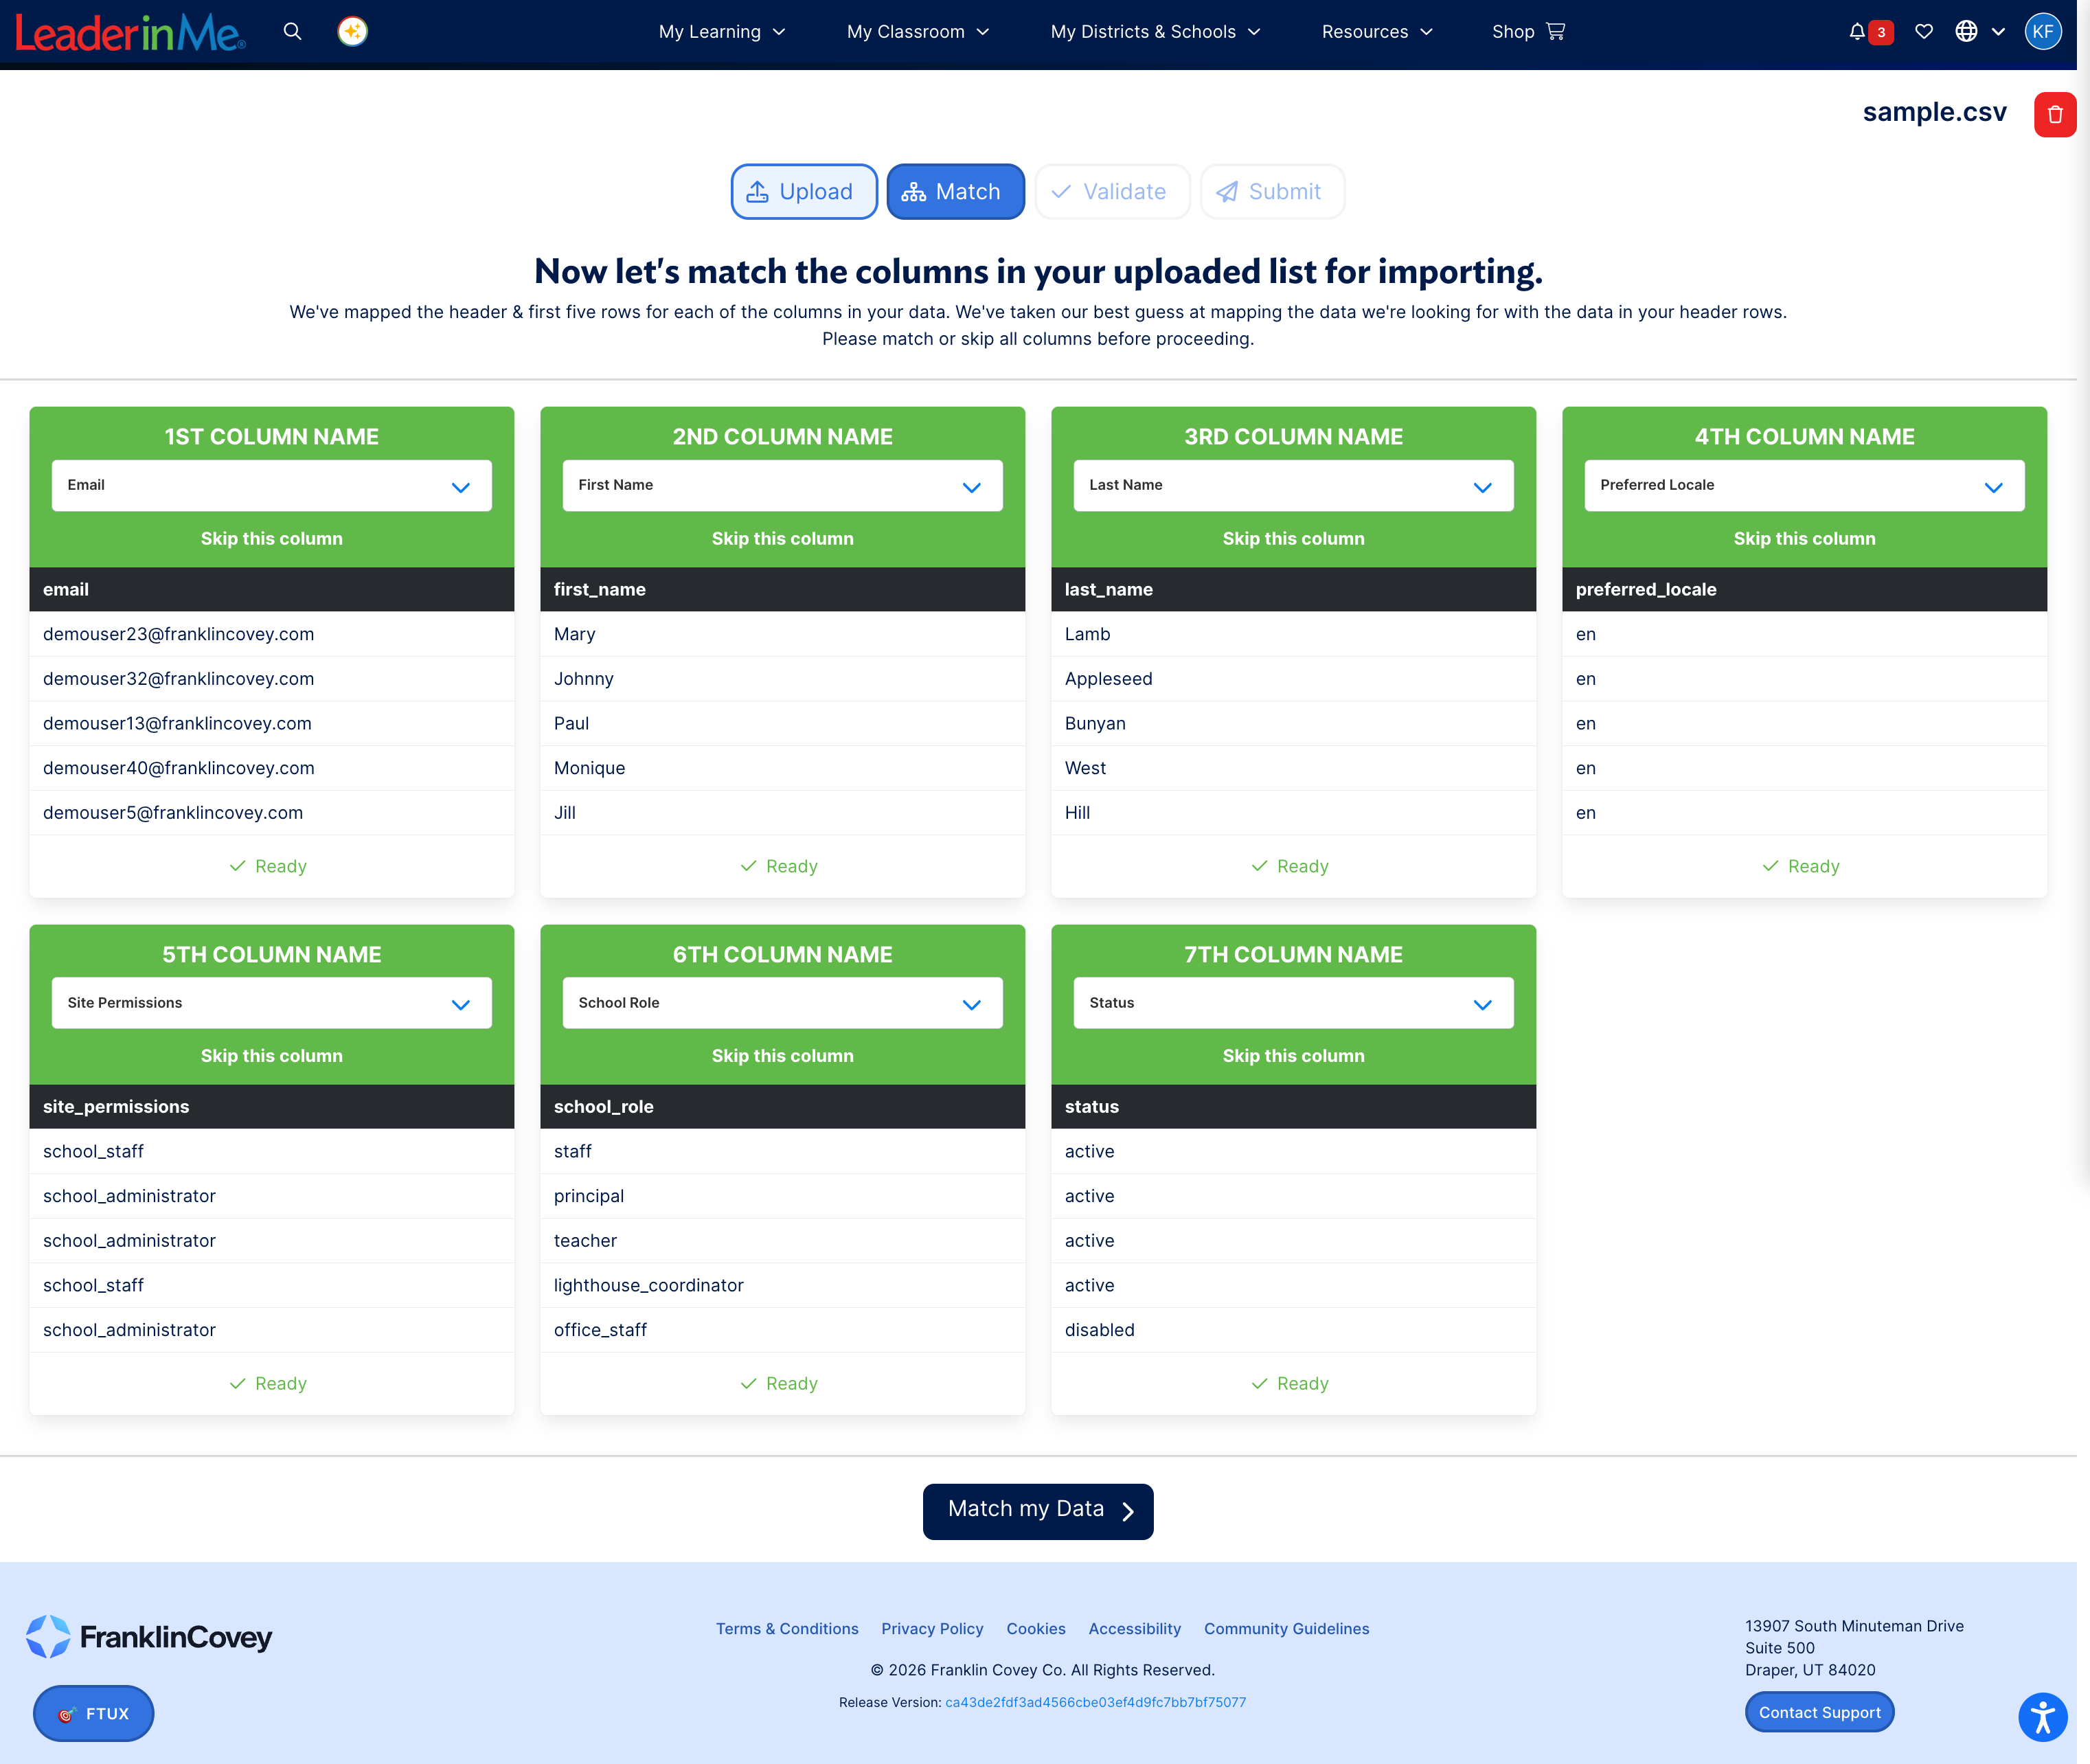The height and width of the screenshot is (1764, 2090).
Task: Open Terms & Conditions link
Action: tap(787, 1628)
